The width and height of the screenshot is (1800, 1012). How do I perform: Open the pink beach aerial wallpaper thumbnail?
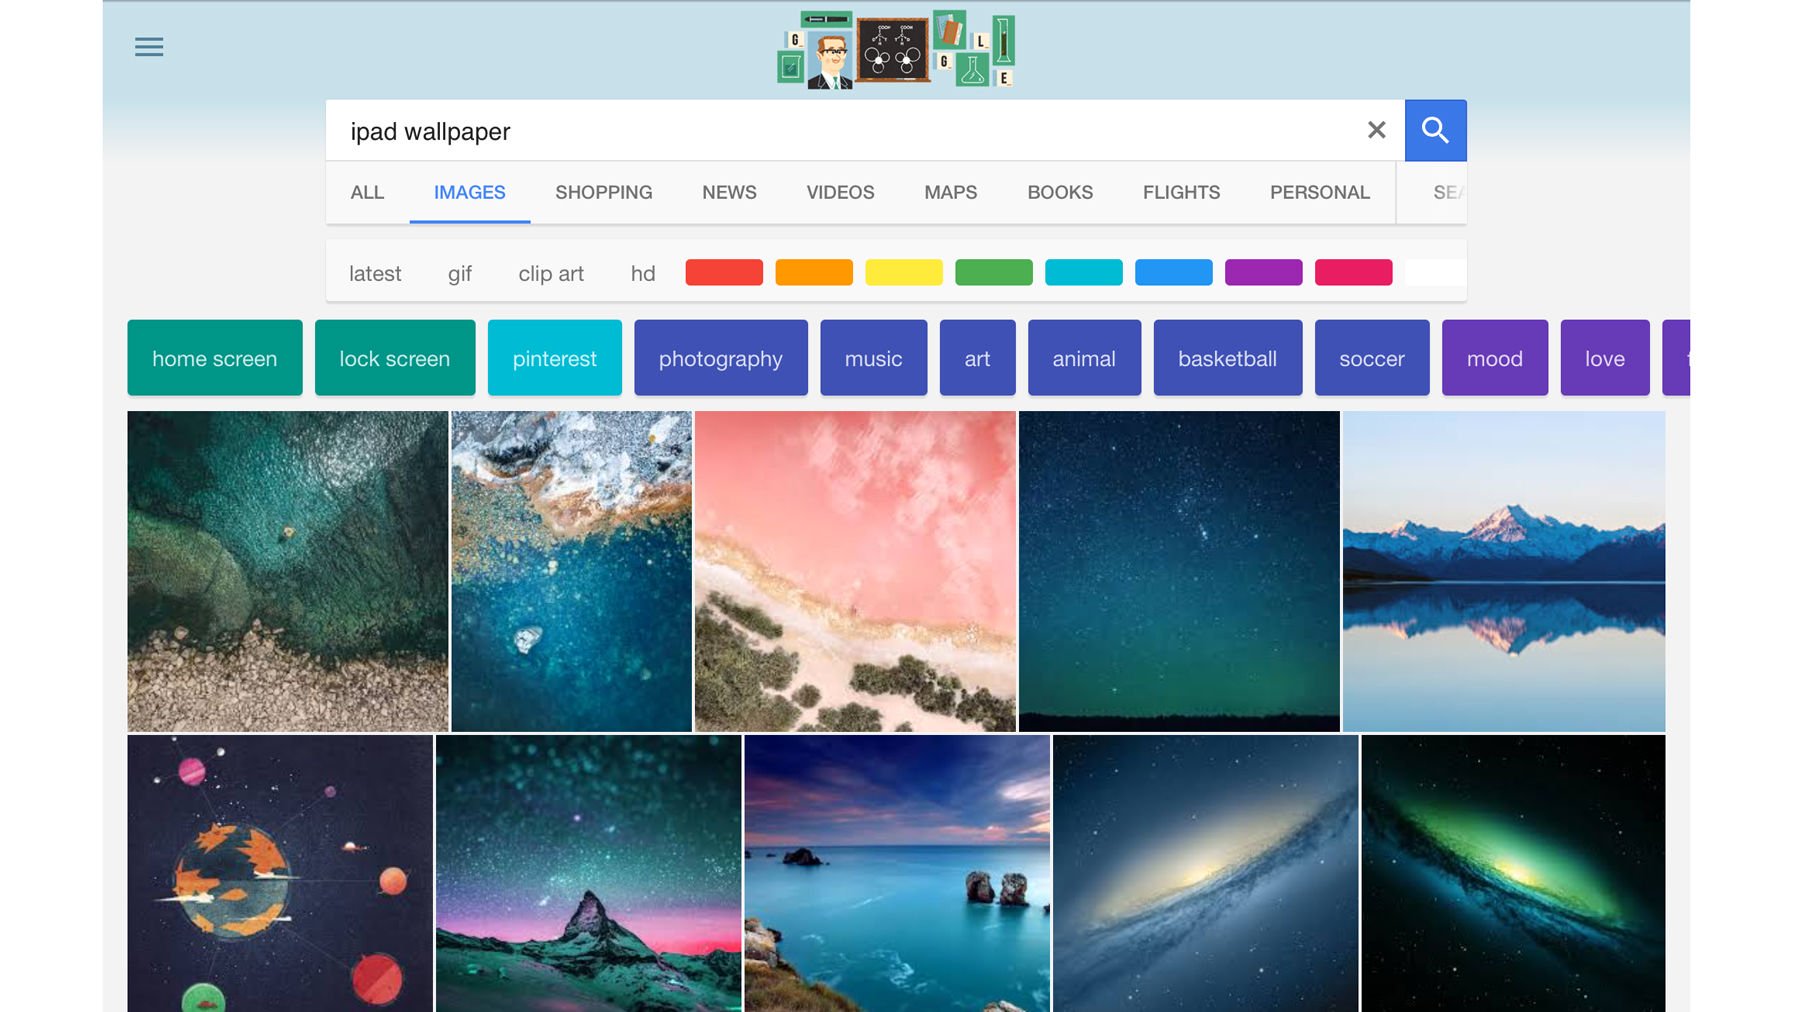pos(855,571)
